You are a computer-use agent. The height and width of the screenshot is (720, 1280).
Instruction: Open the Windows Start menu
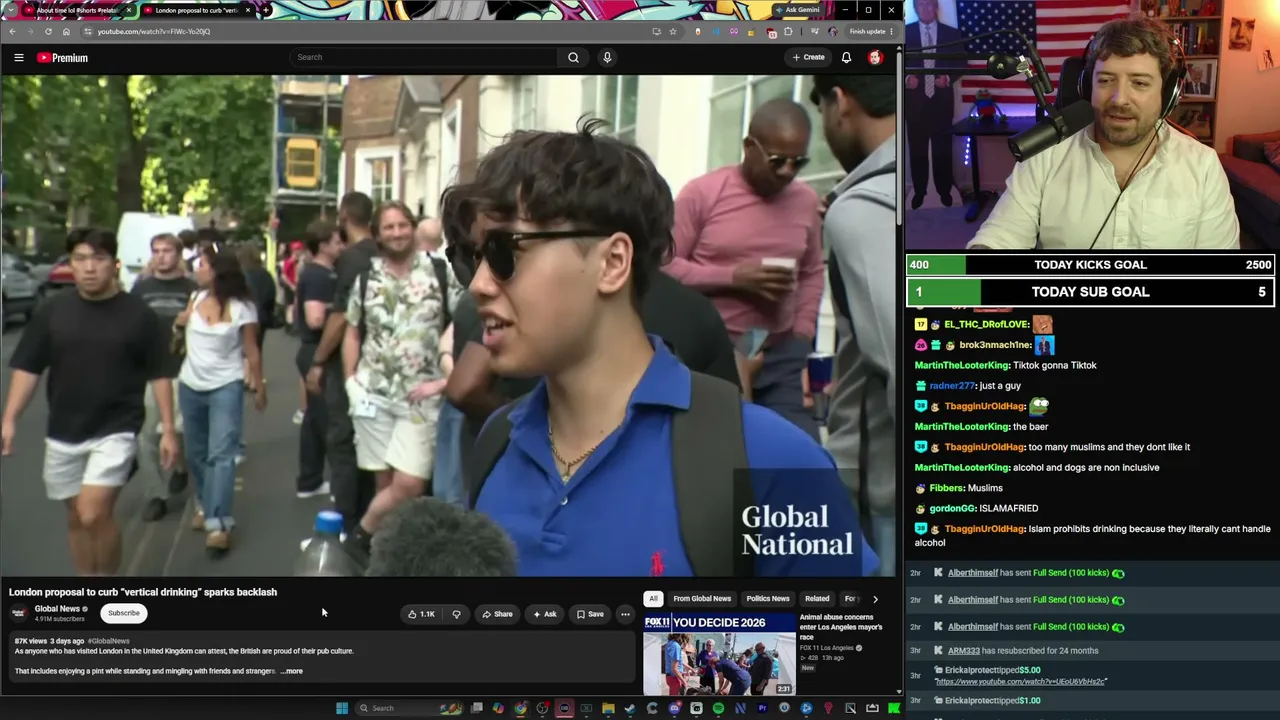[x=342, y=708]
